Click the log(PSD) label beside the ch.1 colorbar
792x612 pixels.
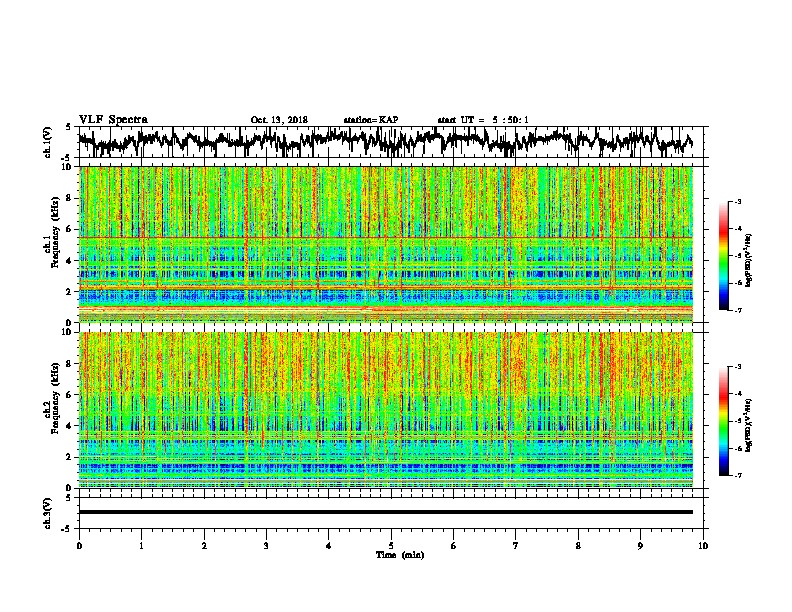point(749,261)
